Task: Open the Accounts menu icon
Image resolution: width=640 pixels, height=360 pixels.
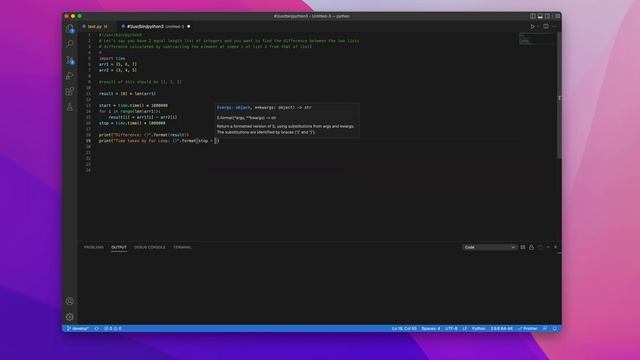Action: pos(70,301)
